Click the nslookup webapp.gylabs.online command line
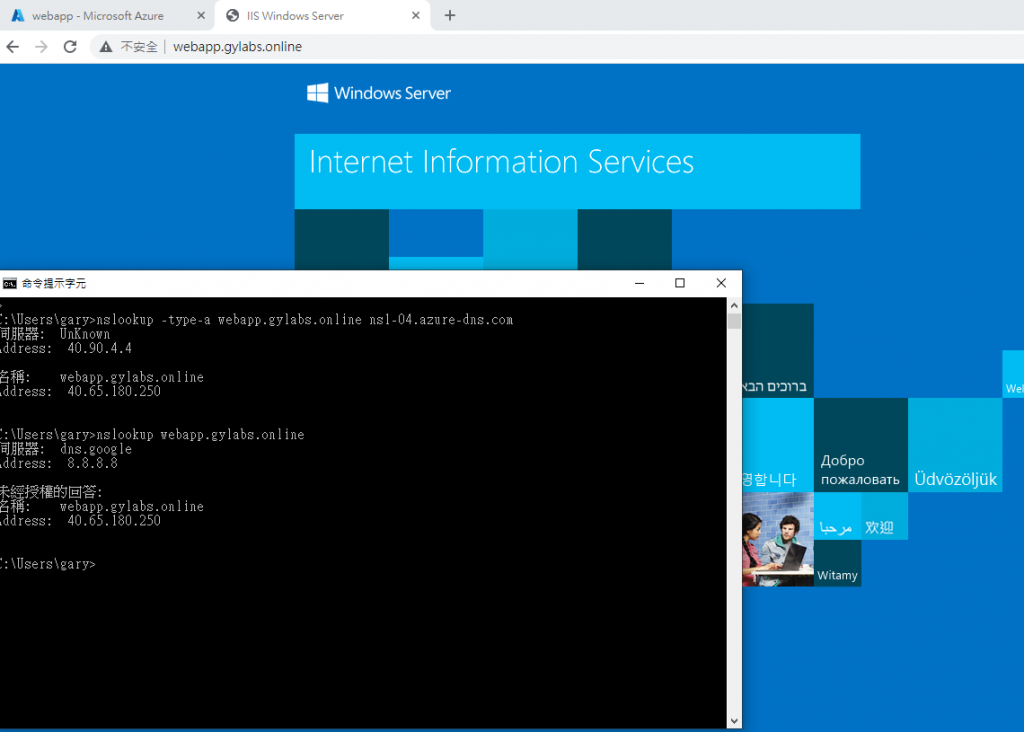Screen dimensions: 1024x732 coord(152,435)
